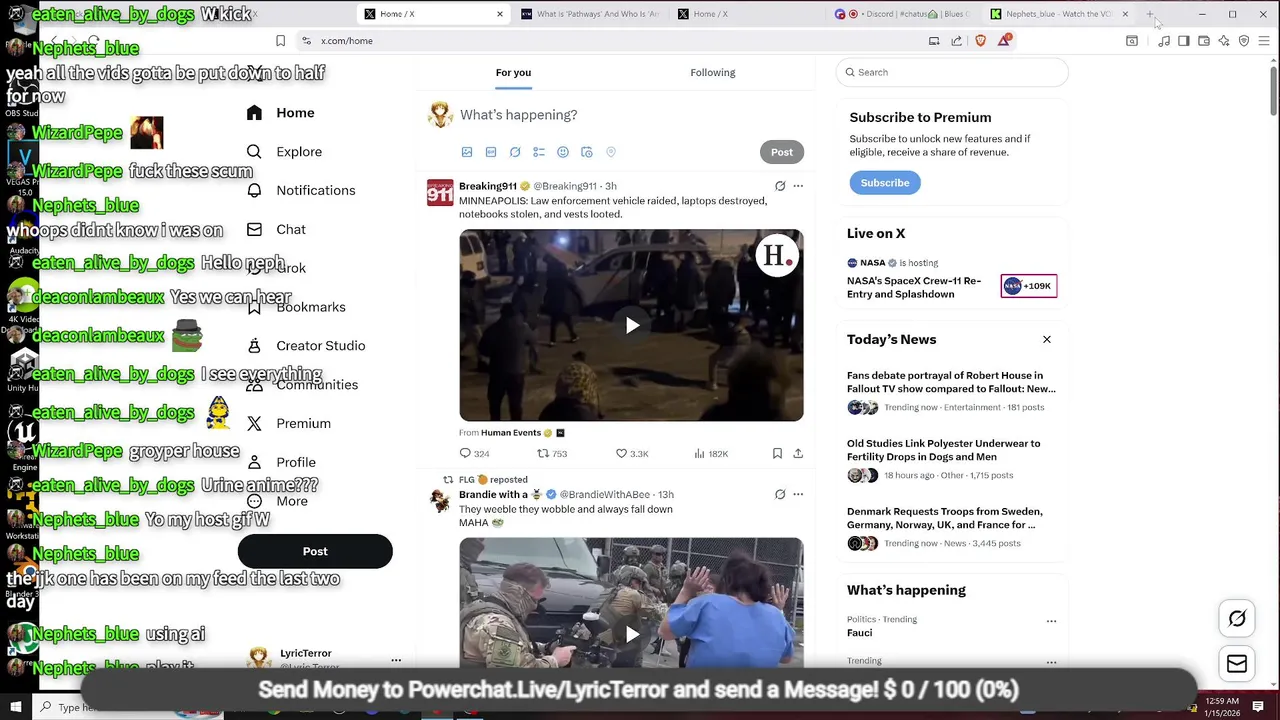
Task: Close the Today's News panel
Action: click(1047, 340)
